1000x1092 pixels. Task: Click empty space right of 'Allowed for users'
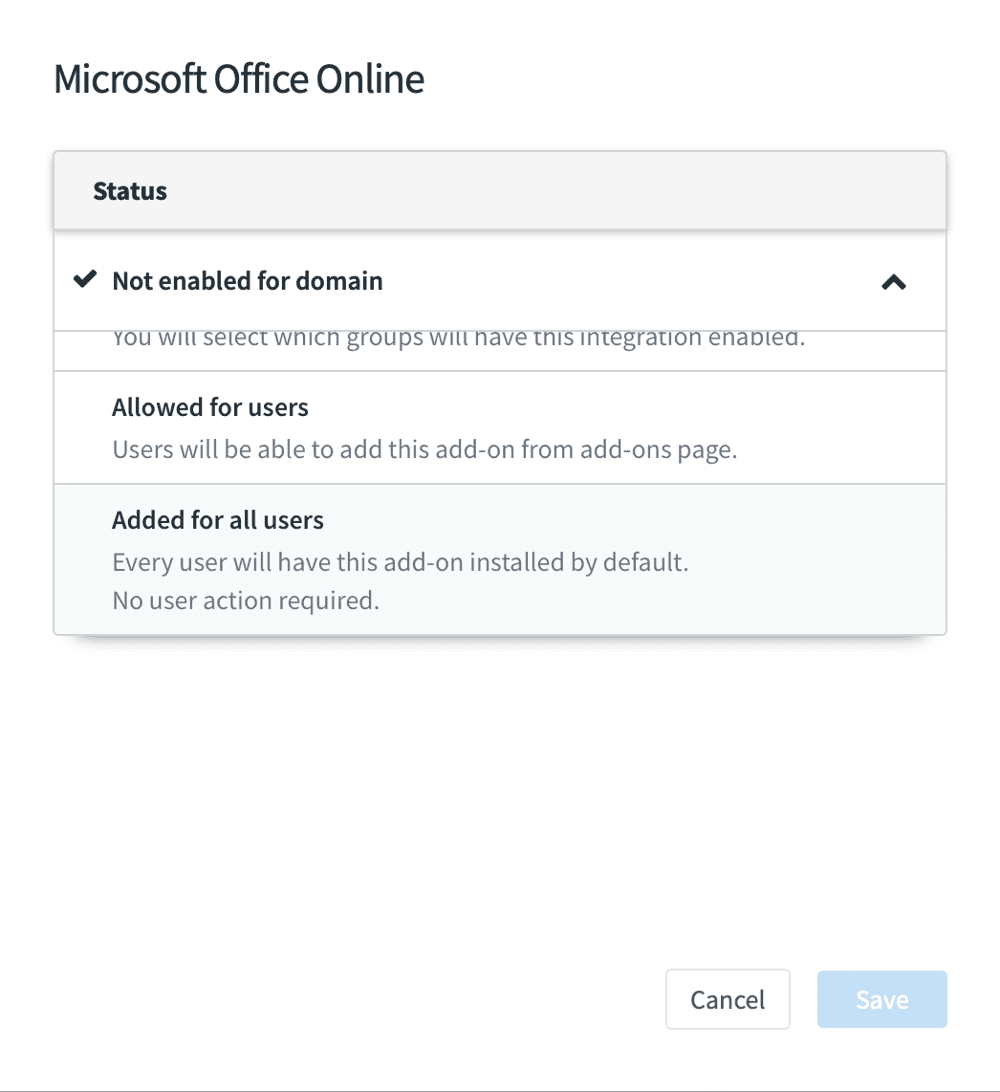pyautogui.click(x=627, y=407)
